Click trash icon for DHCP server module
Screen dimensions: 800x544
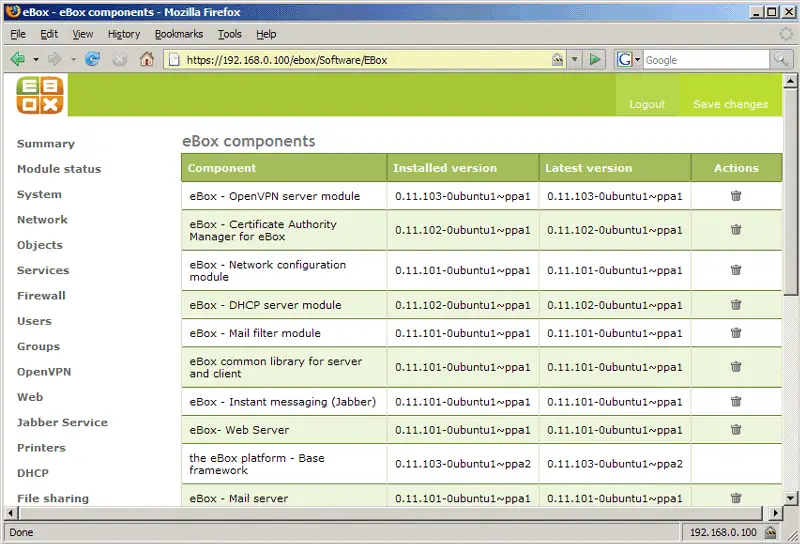click(736, 305)
